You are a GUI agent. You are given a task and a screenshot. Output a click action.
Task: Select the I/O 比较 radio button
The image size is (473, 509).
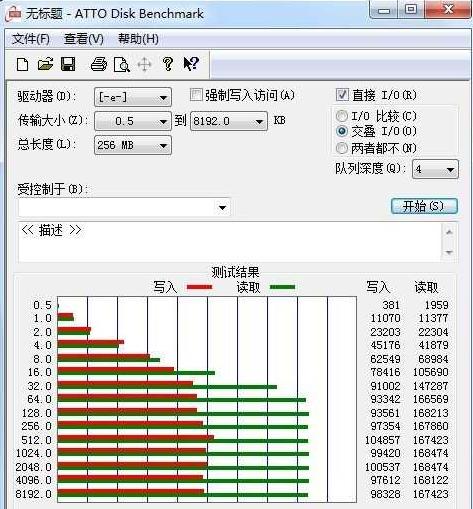342,116
